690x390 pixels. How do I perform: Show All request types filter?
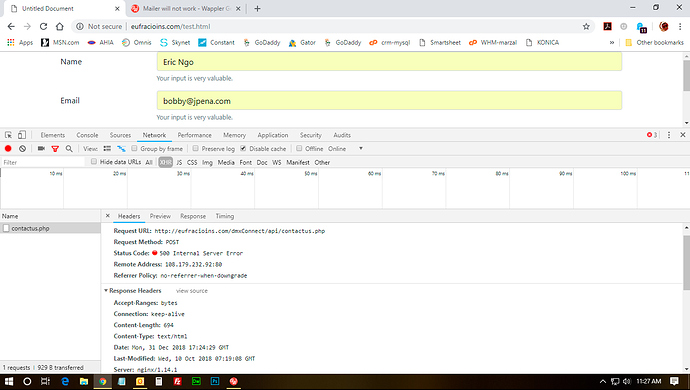pos(149,162)
